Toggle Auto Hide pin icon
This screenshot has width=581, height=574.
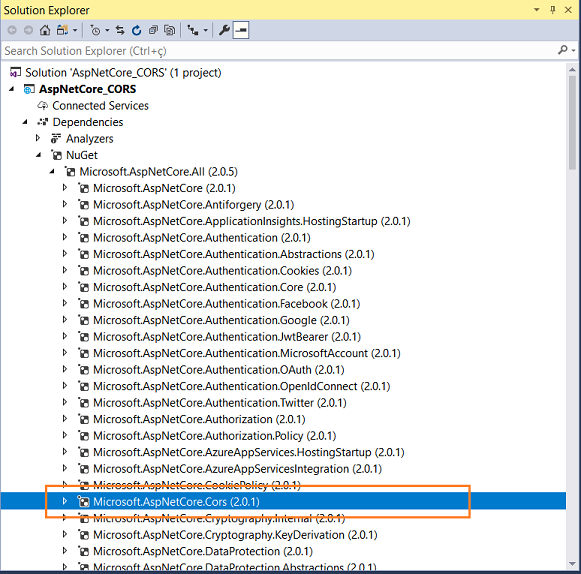[552, 10]
